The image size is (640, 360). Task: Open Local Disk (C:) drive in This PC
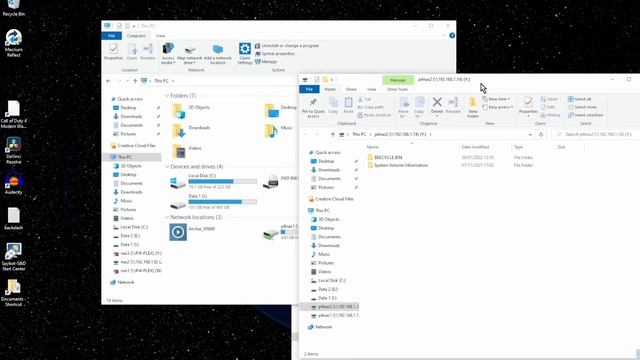(x=213, y=181)
